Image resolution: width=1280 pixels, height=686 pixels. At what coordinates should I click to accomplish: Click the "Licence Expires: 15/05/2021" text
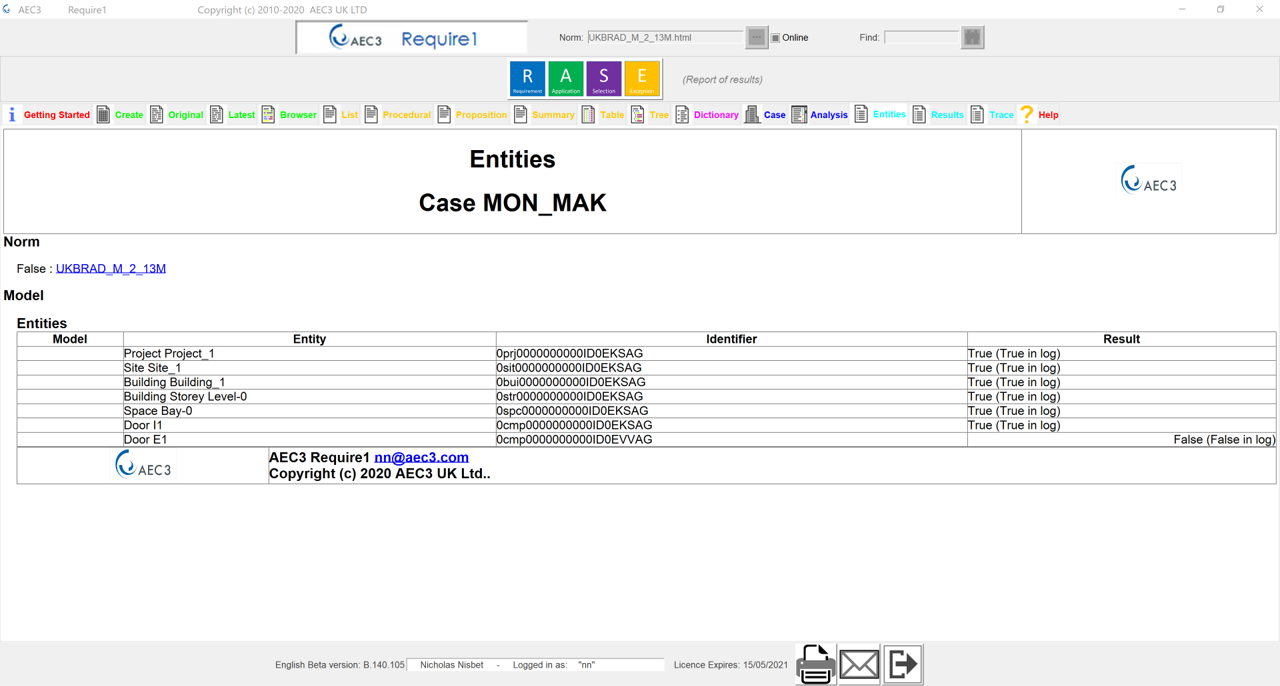[x=730, y=665]
